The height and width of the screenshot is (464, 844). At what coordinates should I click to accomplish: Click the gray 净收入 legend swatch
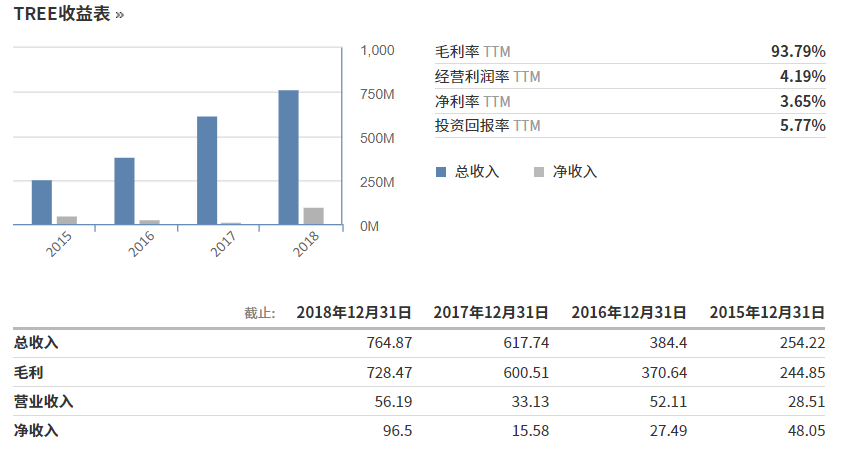click(539, 172)
